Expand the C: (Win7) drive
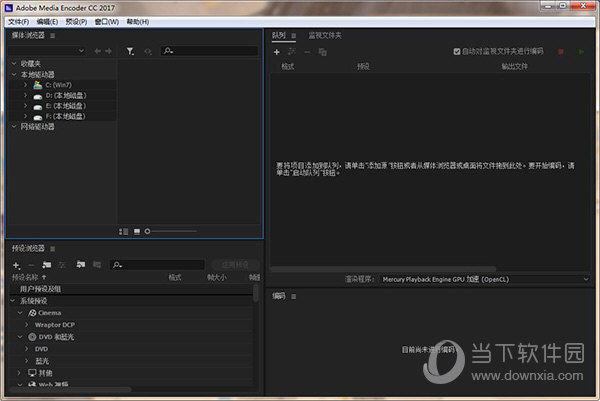This screenshot has width=600, height=401. click(x=25, y=85)
